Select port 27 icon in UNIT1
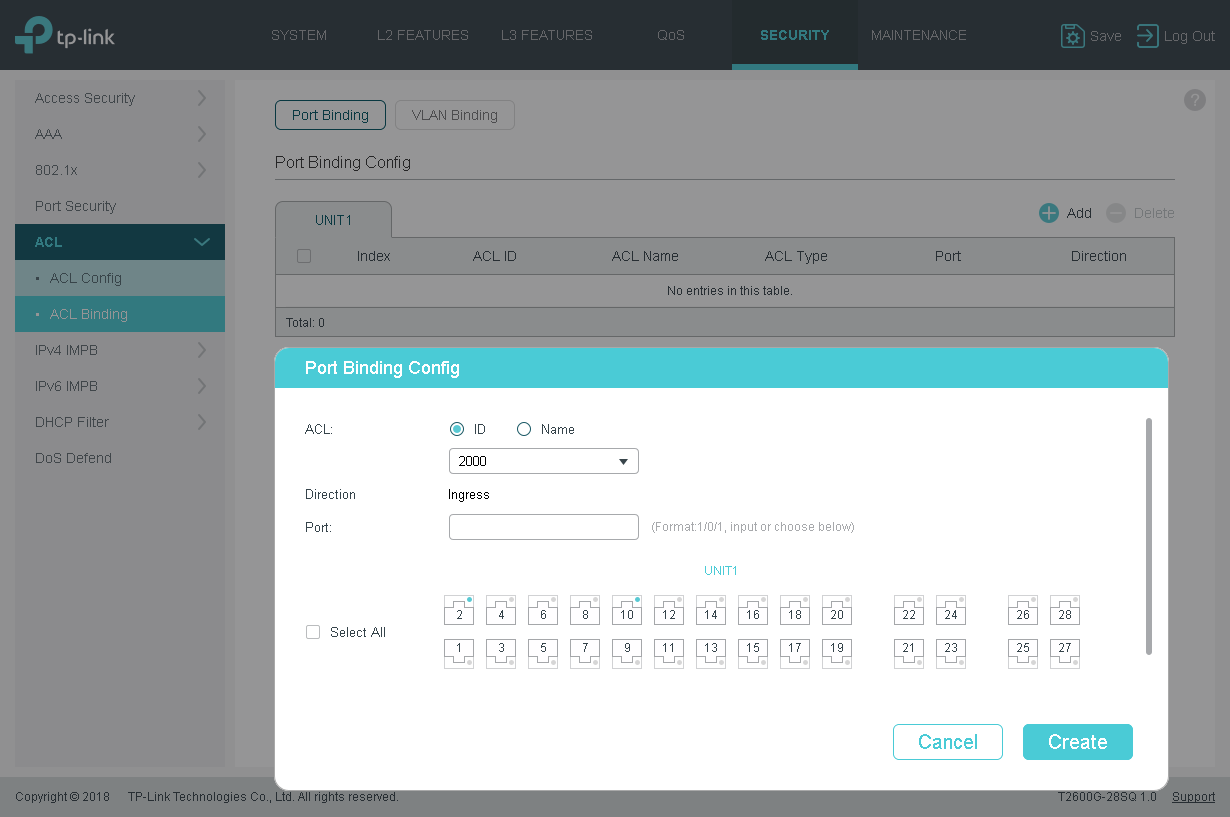 pyautogui.click(x=1065, y=653)
